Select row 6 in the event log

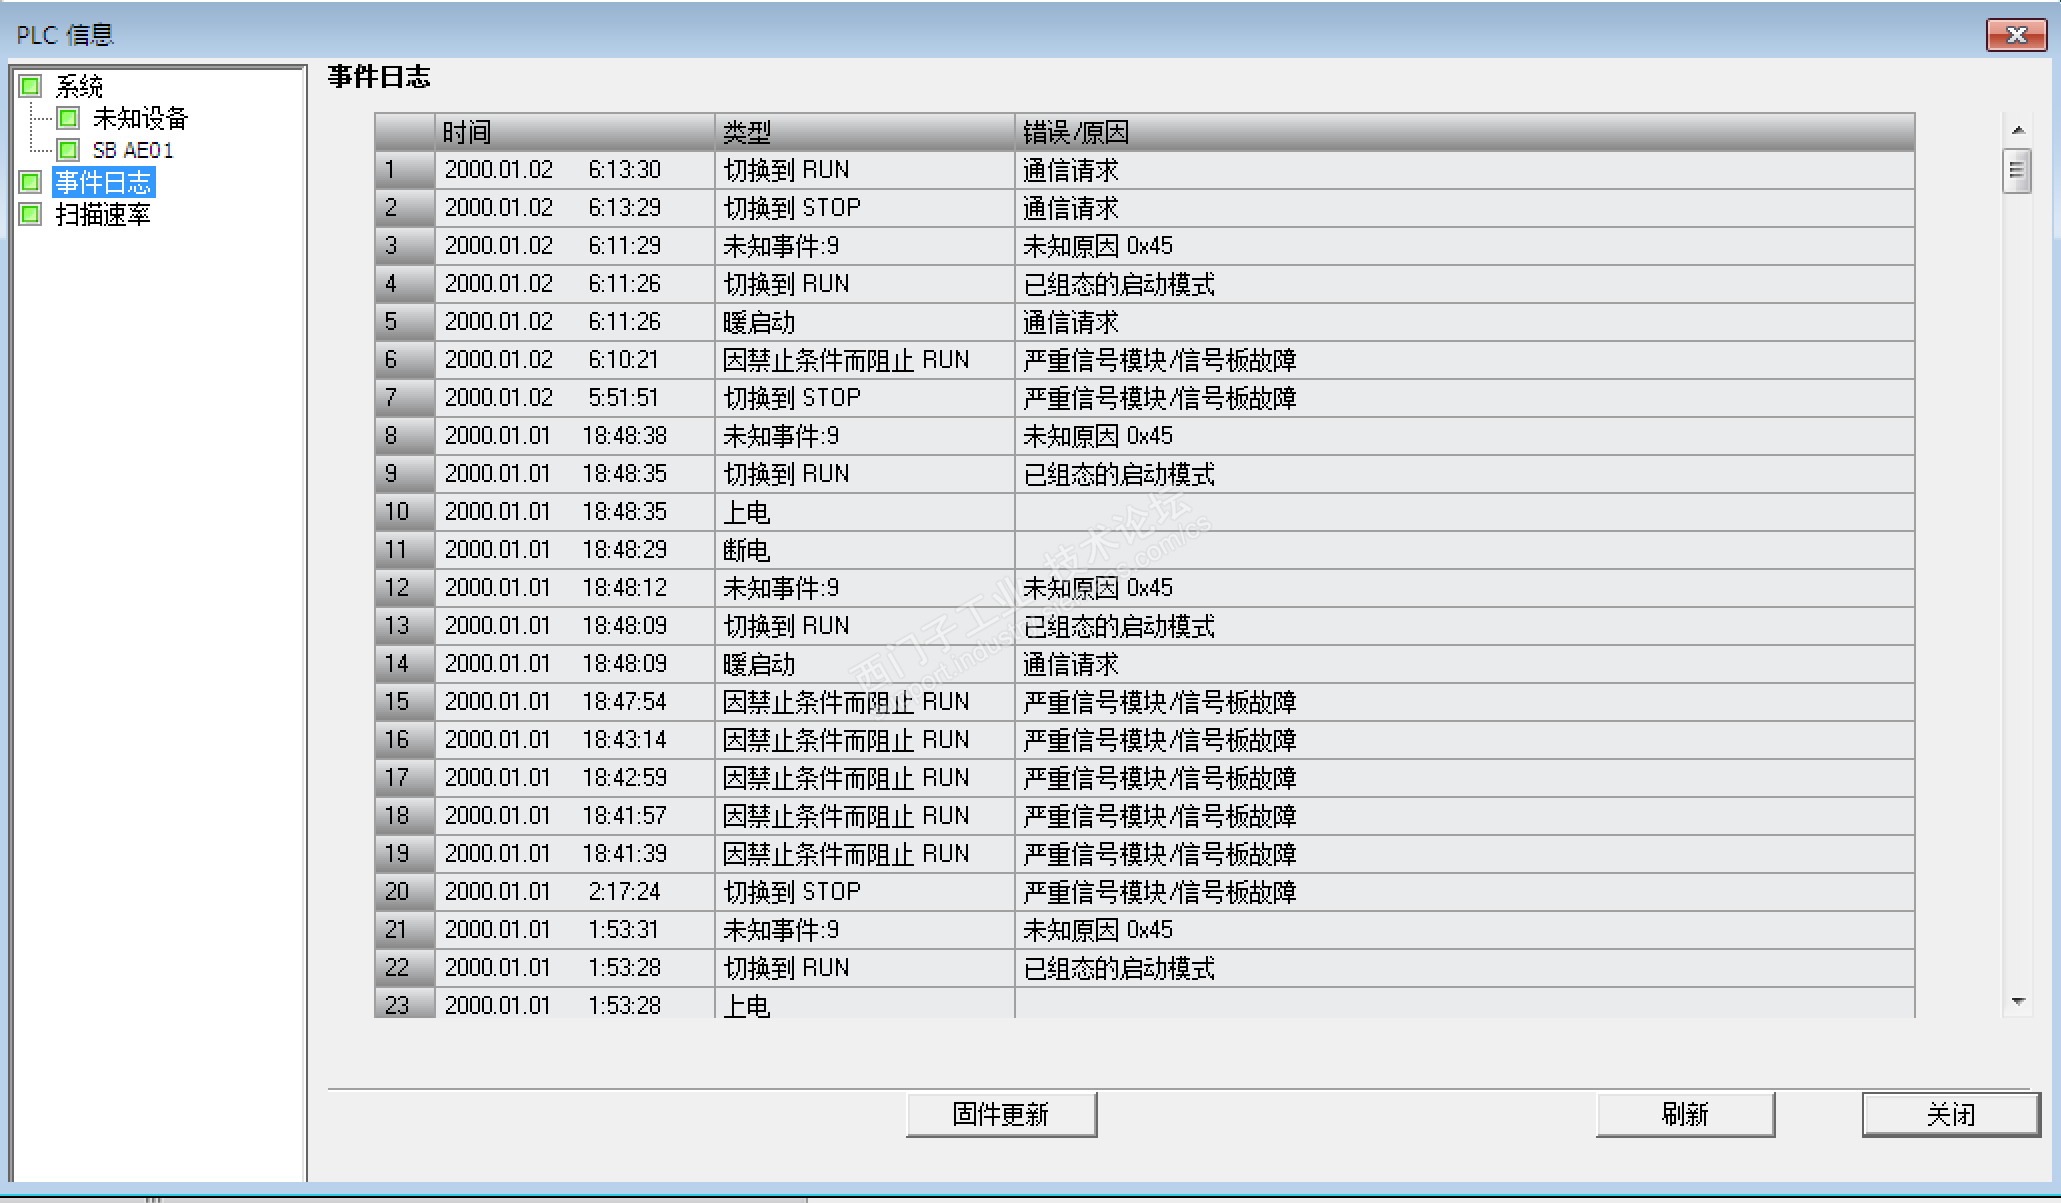404,360
